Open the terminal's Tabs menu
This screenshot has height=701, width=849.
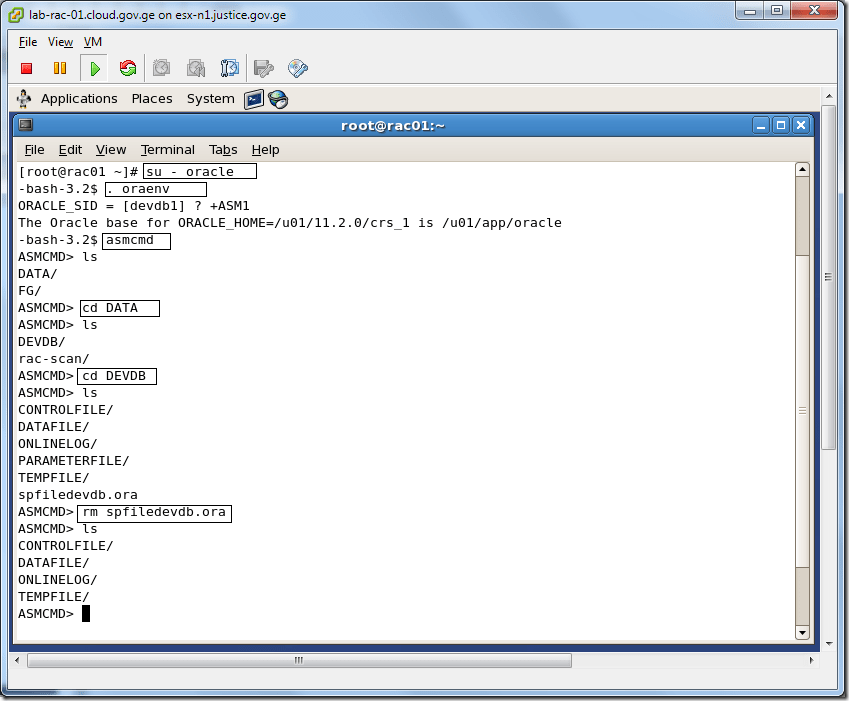[x=223, y=150]
